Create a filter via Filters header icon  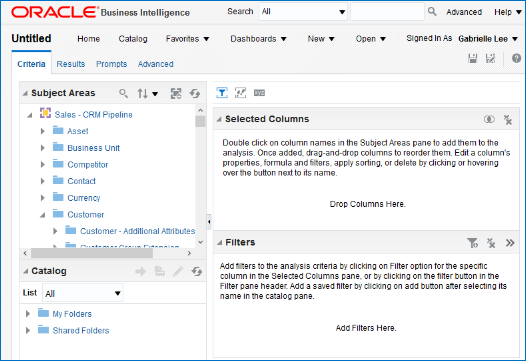pos(472,243)
